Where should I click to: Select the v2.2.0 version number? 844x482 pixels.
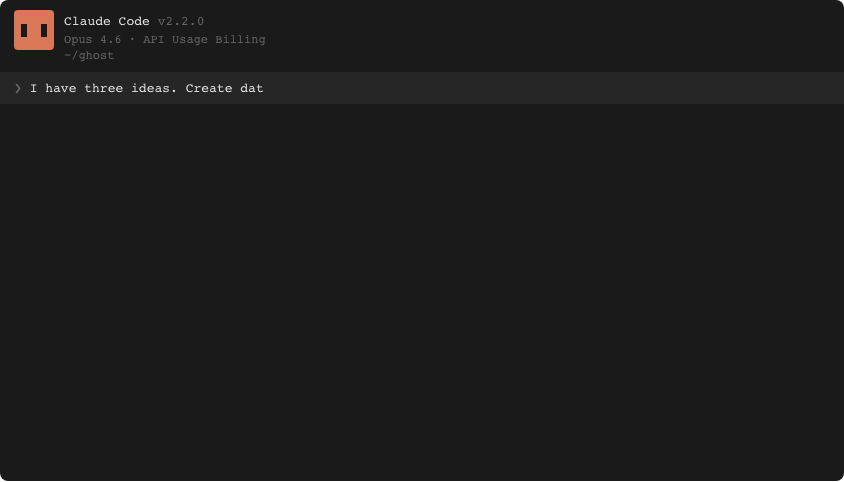point(181,21)
